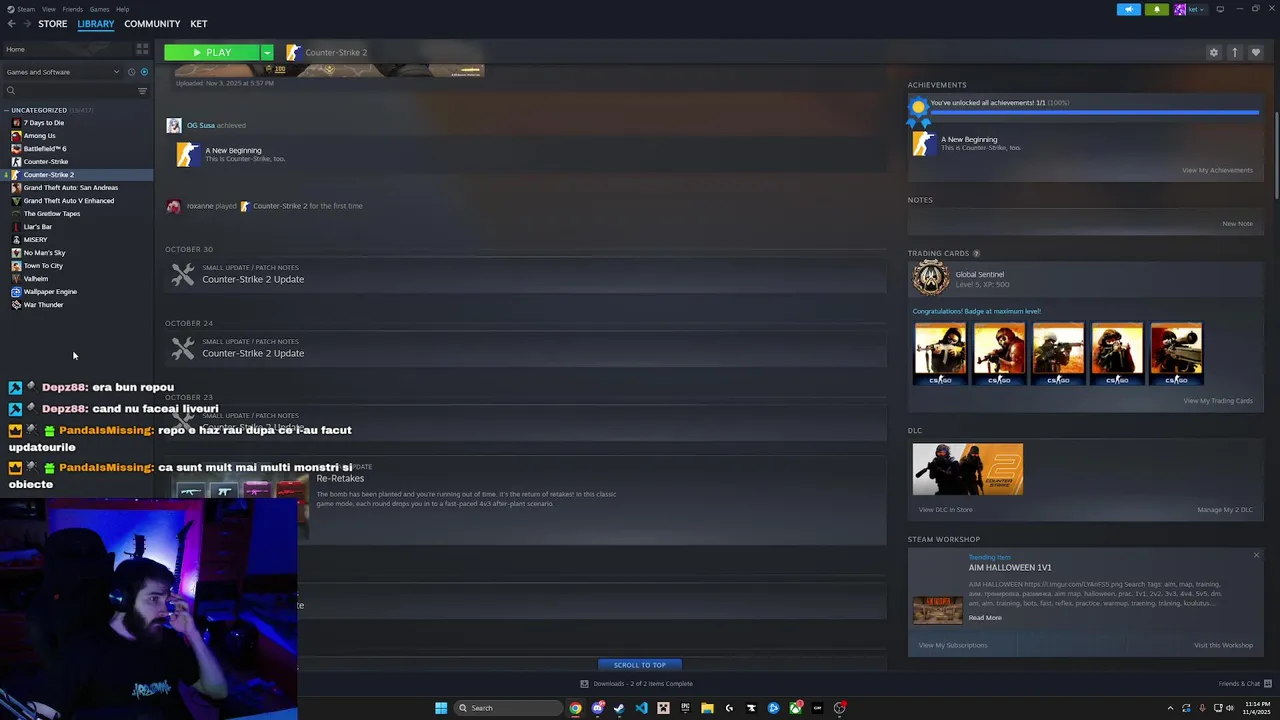Open the Help menu

[x=122, y=9]
